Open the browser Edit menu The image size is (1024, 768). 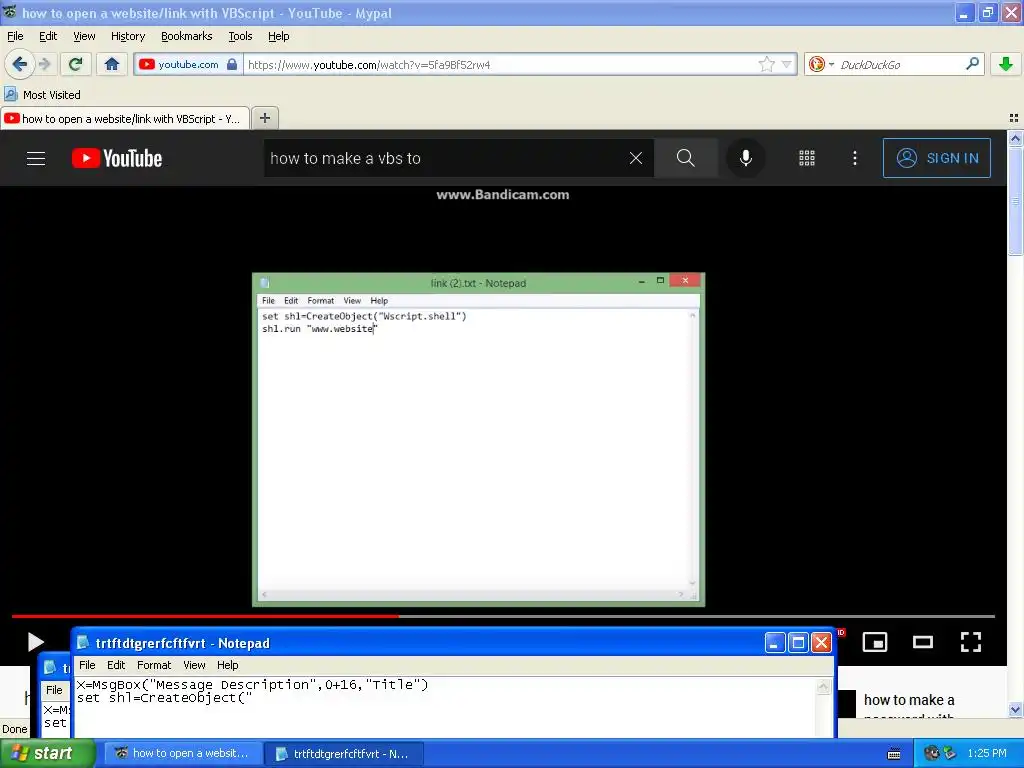click(48, 36)
